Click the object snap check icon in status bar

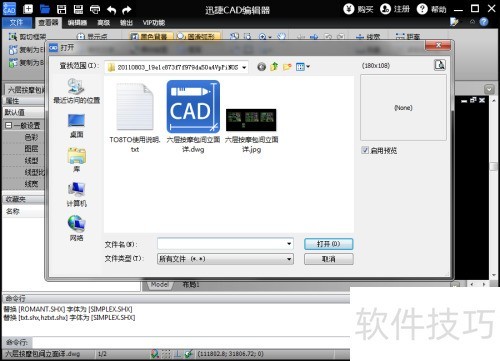pos(189,354)
